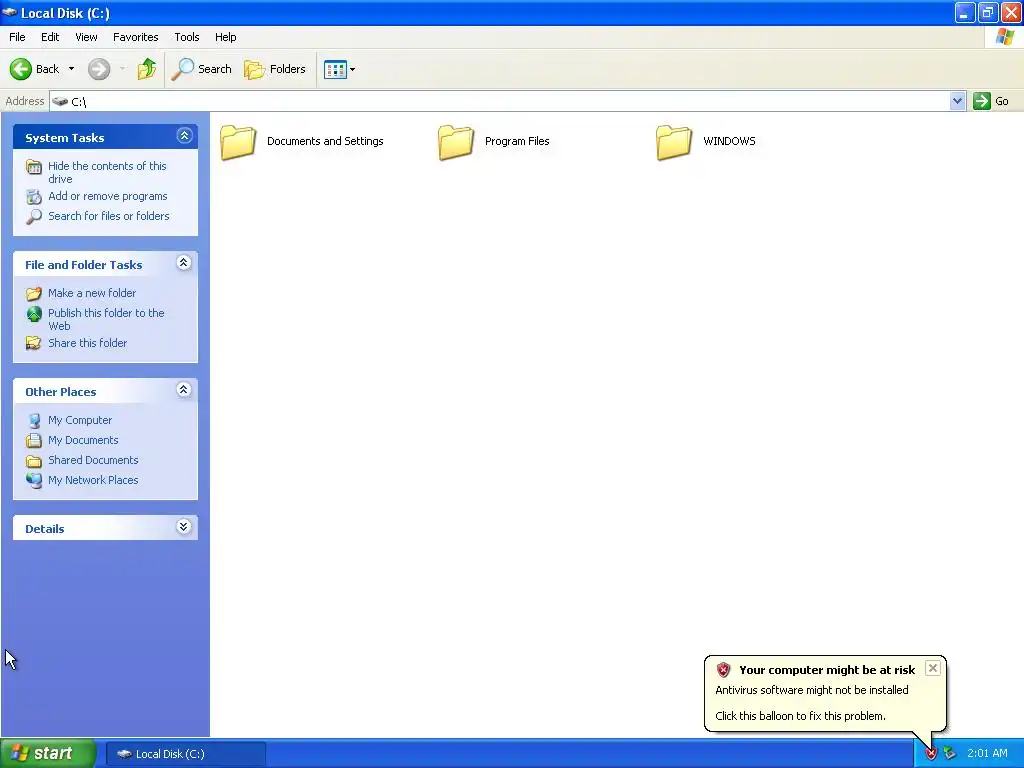Click the green Go arrow button
This screenshot has height=768, width=1024.
coord(982,101)
